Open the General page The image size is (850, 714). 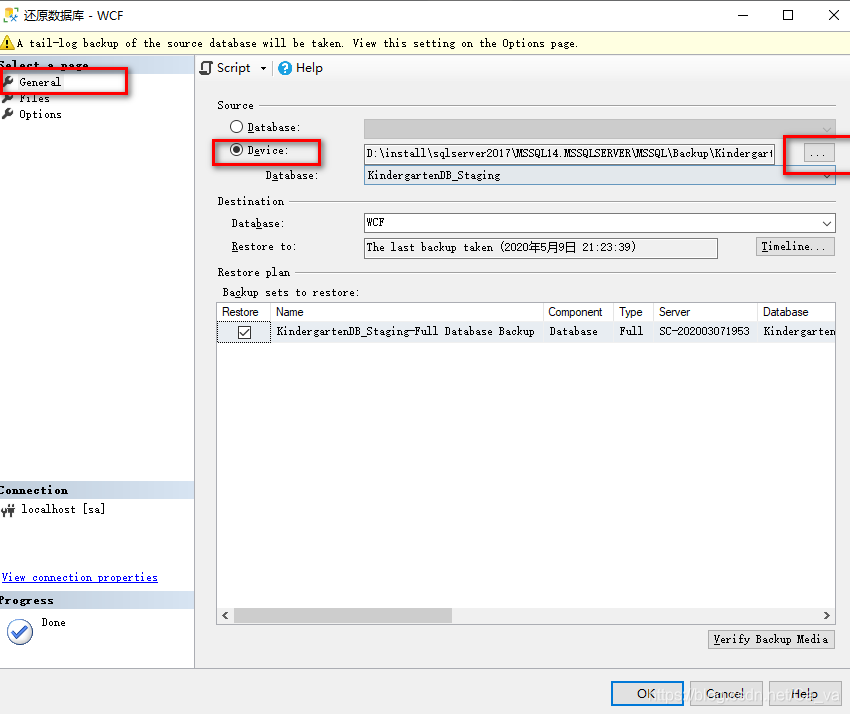(40, 82)
